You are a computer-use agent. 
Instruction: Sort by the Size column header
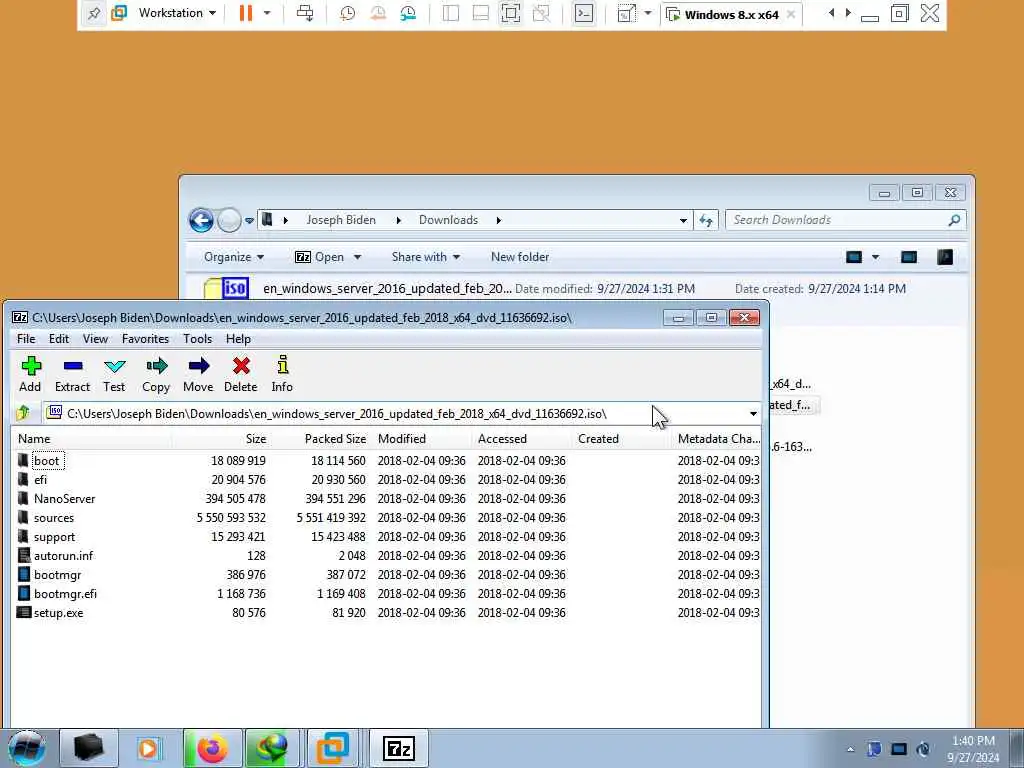(221, 439)
